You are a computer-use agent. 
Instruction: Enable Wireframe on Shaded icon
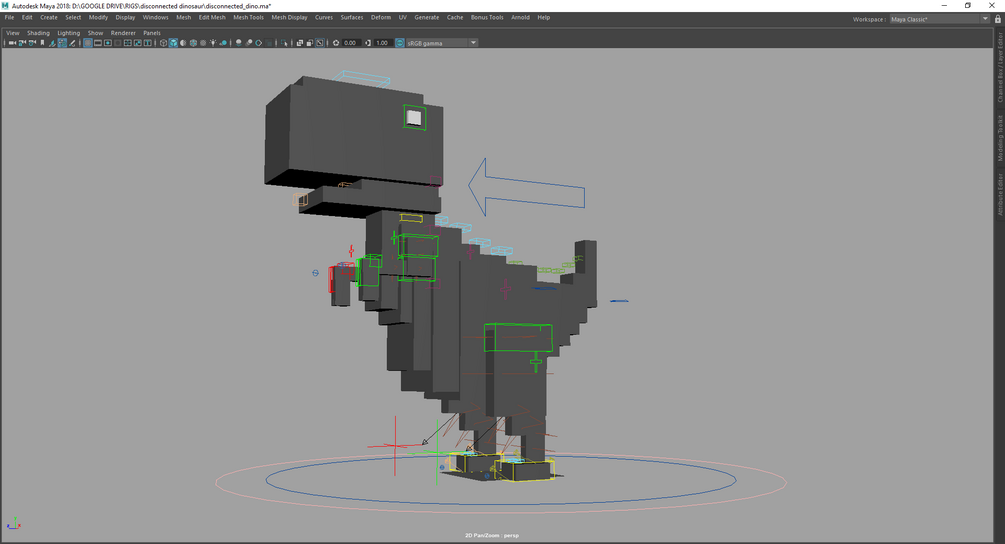(x=193, y=43)
